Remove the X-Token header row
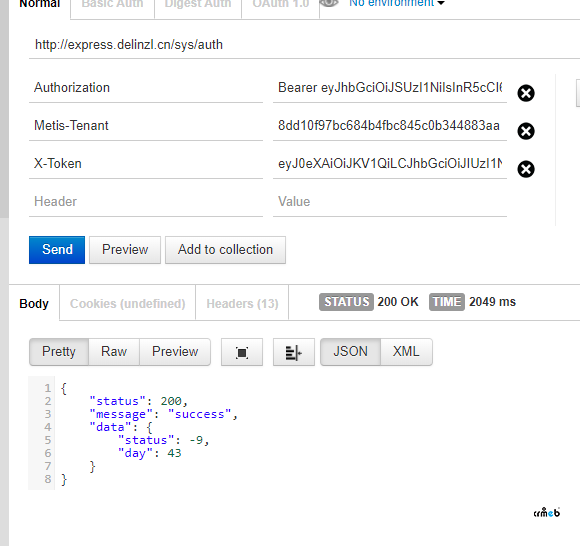 coord(526,169)
